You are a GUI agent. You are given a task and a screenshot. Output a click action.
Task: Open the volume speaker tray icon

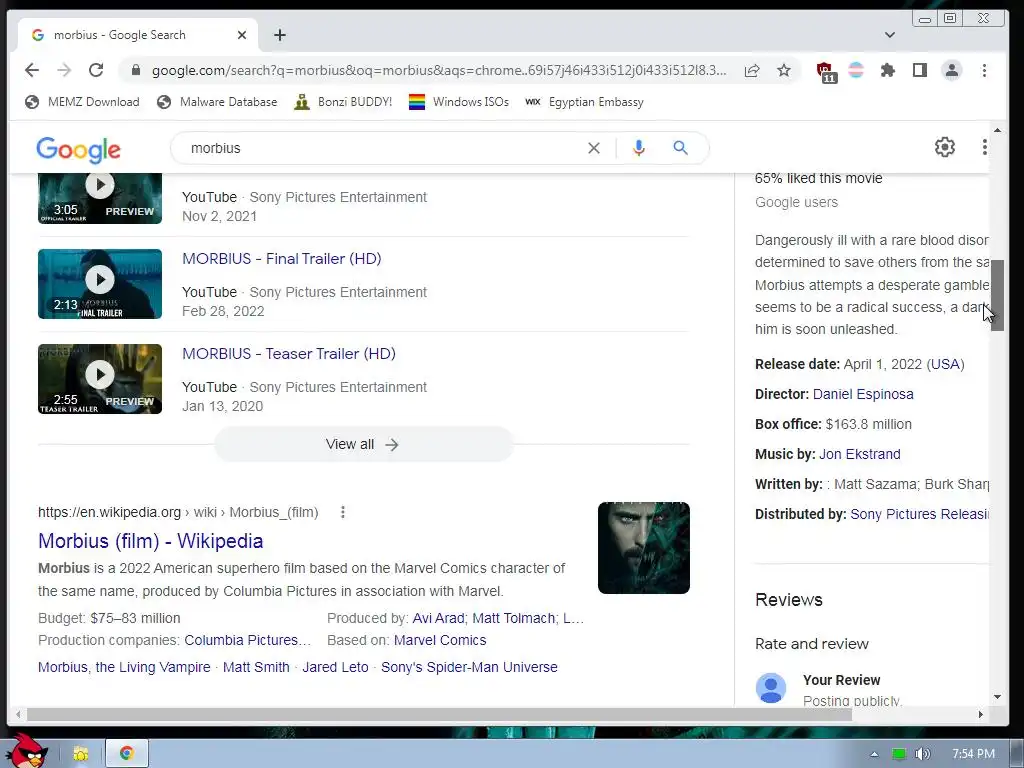click(922, 754)
